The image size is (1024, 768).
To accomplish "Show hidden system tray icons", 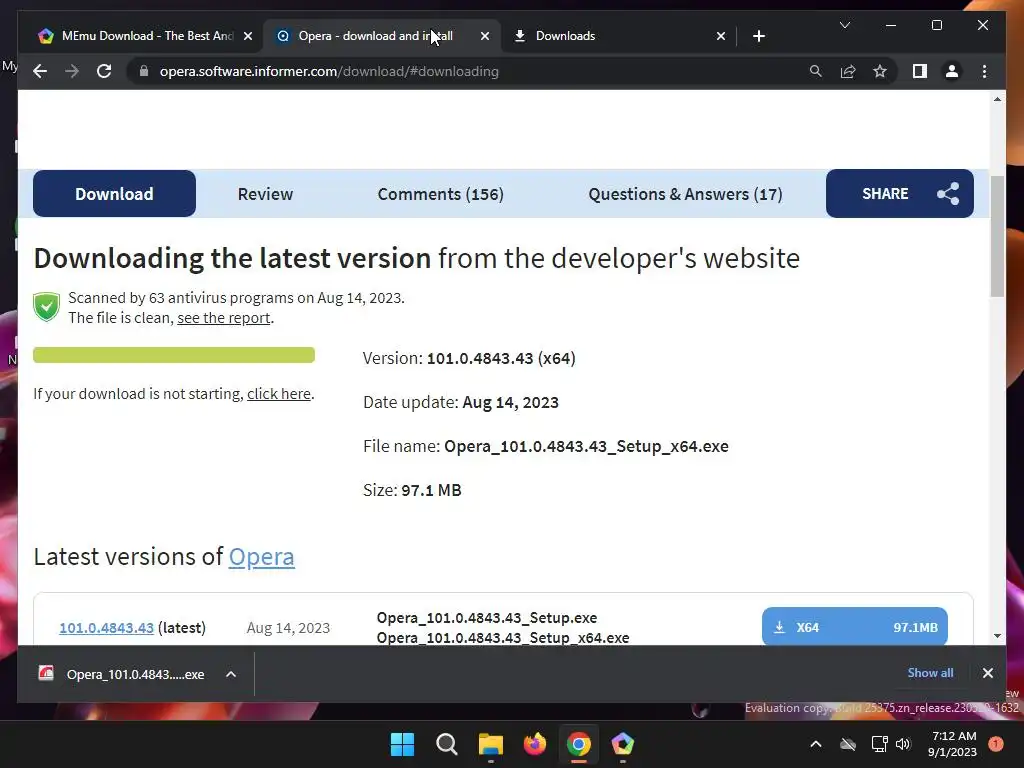I will click(816, 744).
